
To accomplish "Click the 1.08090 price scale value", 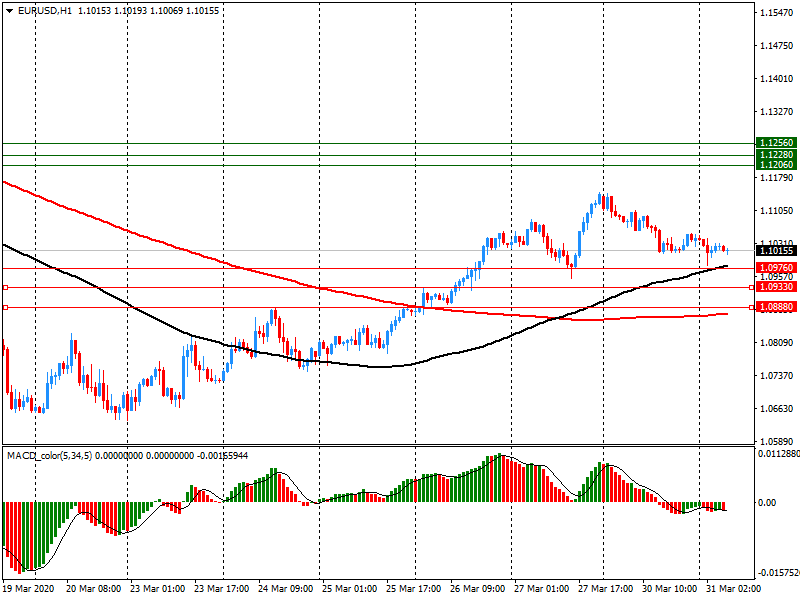I will click(x=777, y=343).
